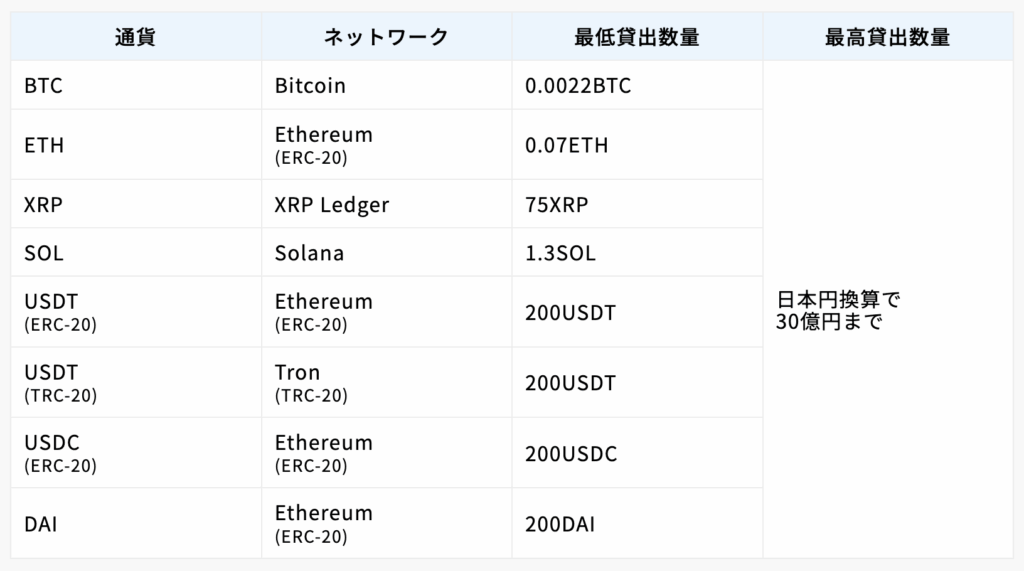Click the 通貨 column header
This screenshot has height=571, width=1024.
(x=135, y=38)
